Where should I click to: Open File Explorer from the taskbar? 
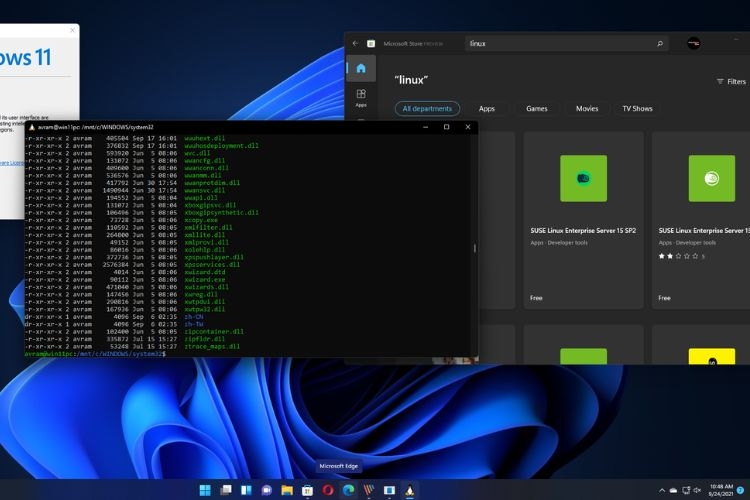coord(287,490)
